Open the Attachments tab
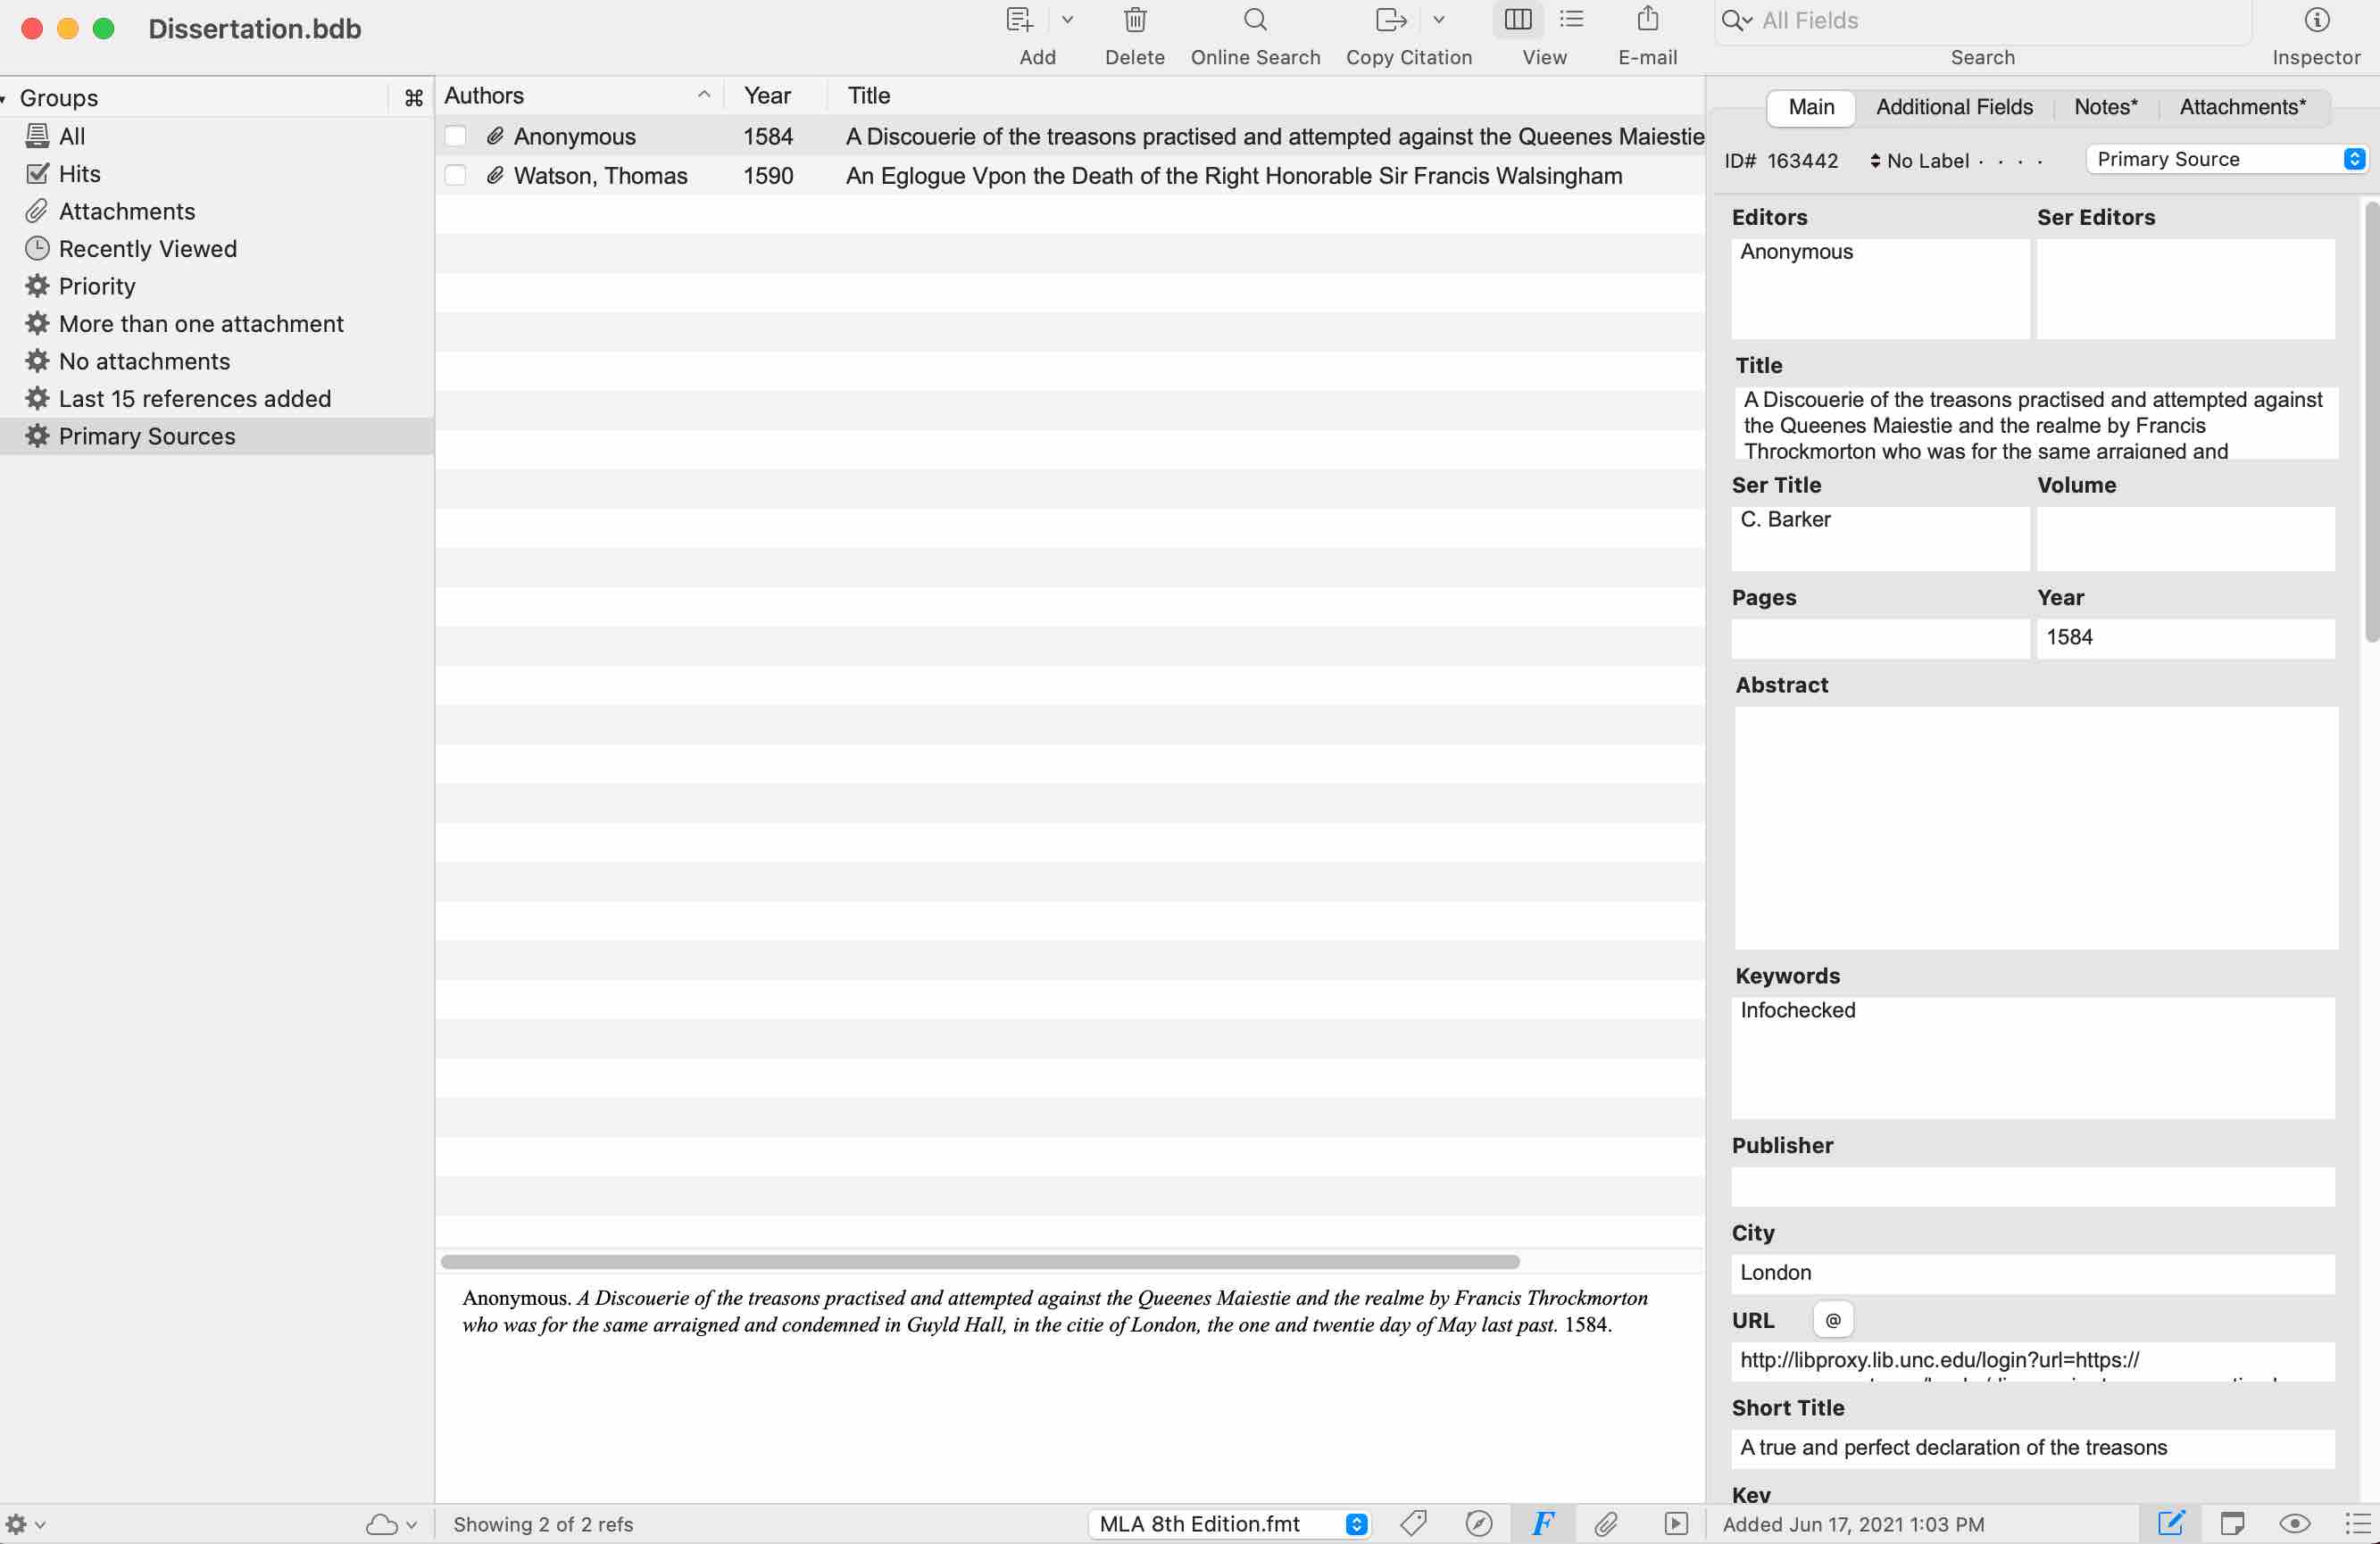2380x1544 pixels. point(2243,108)
